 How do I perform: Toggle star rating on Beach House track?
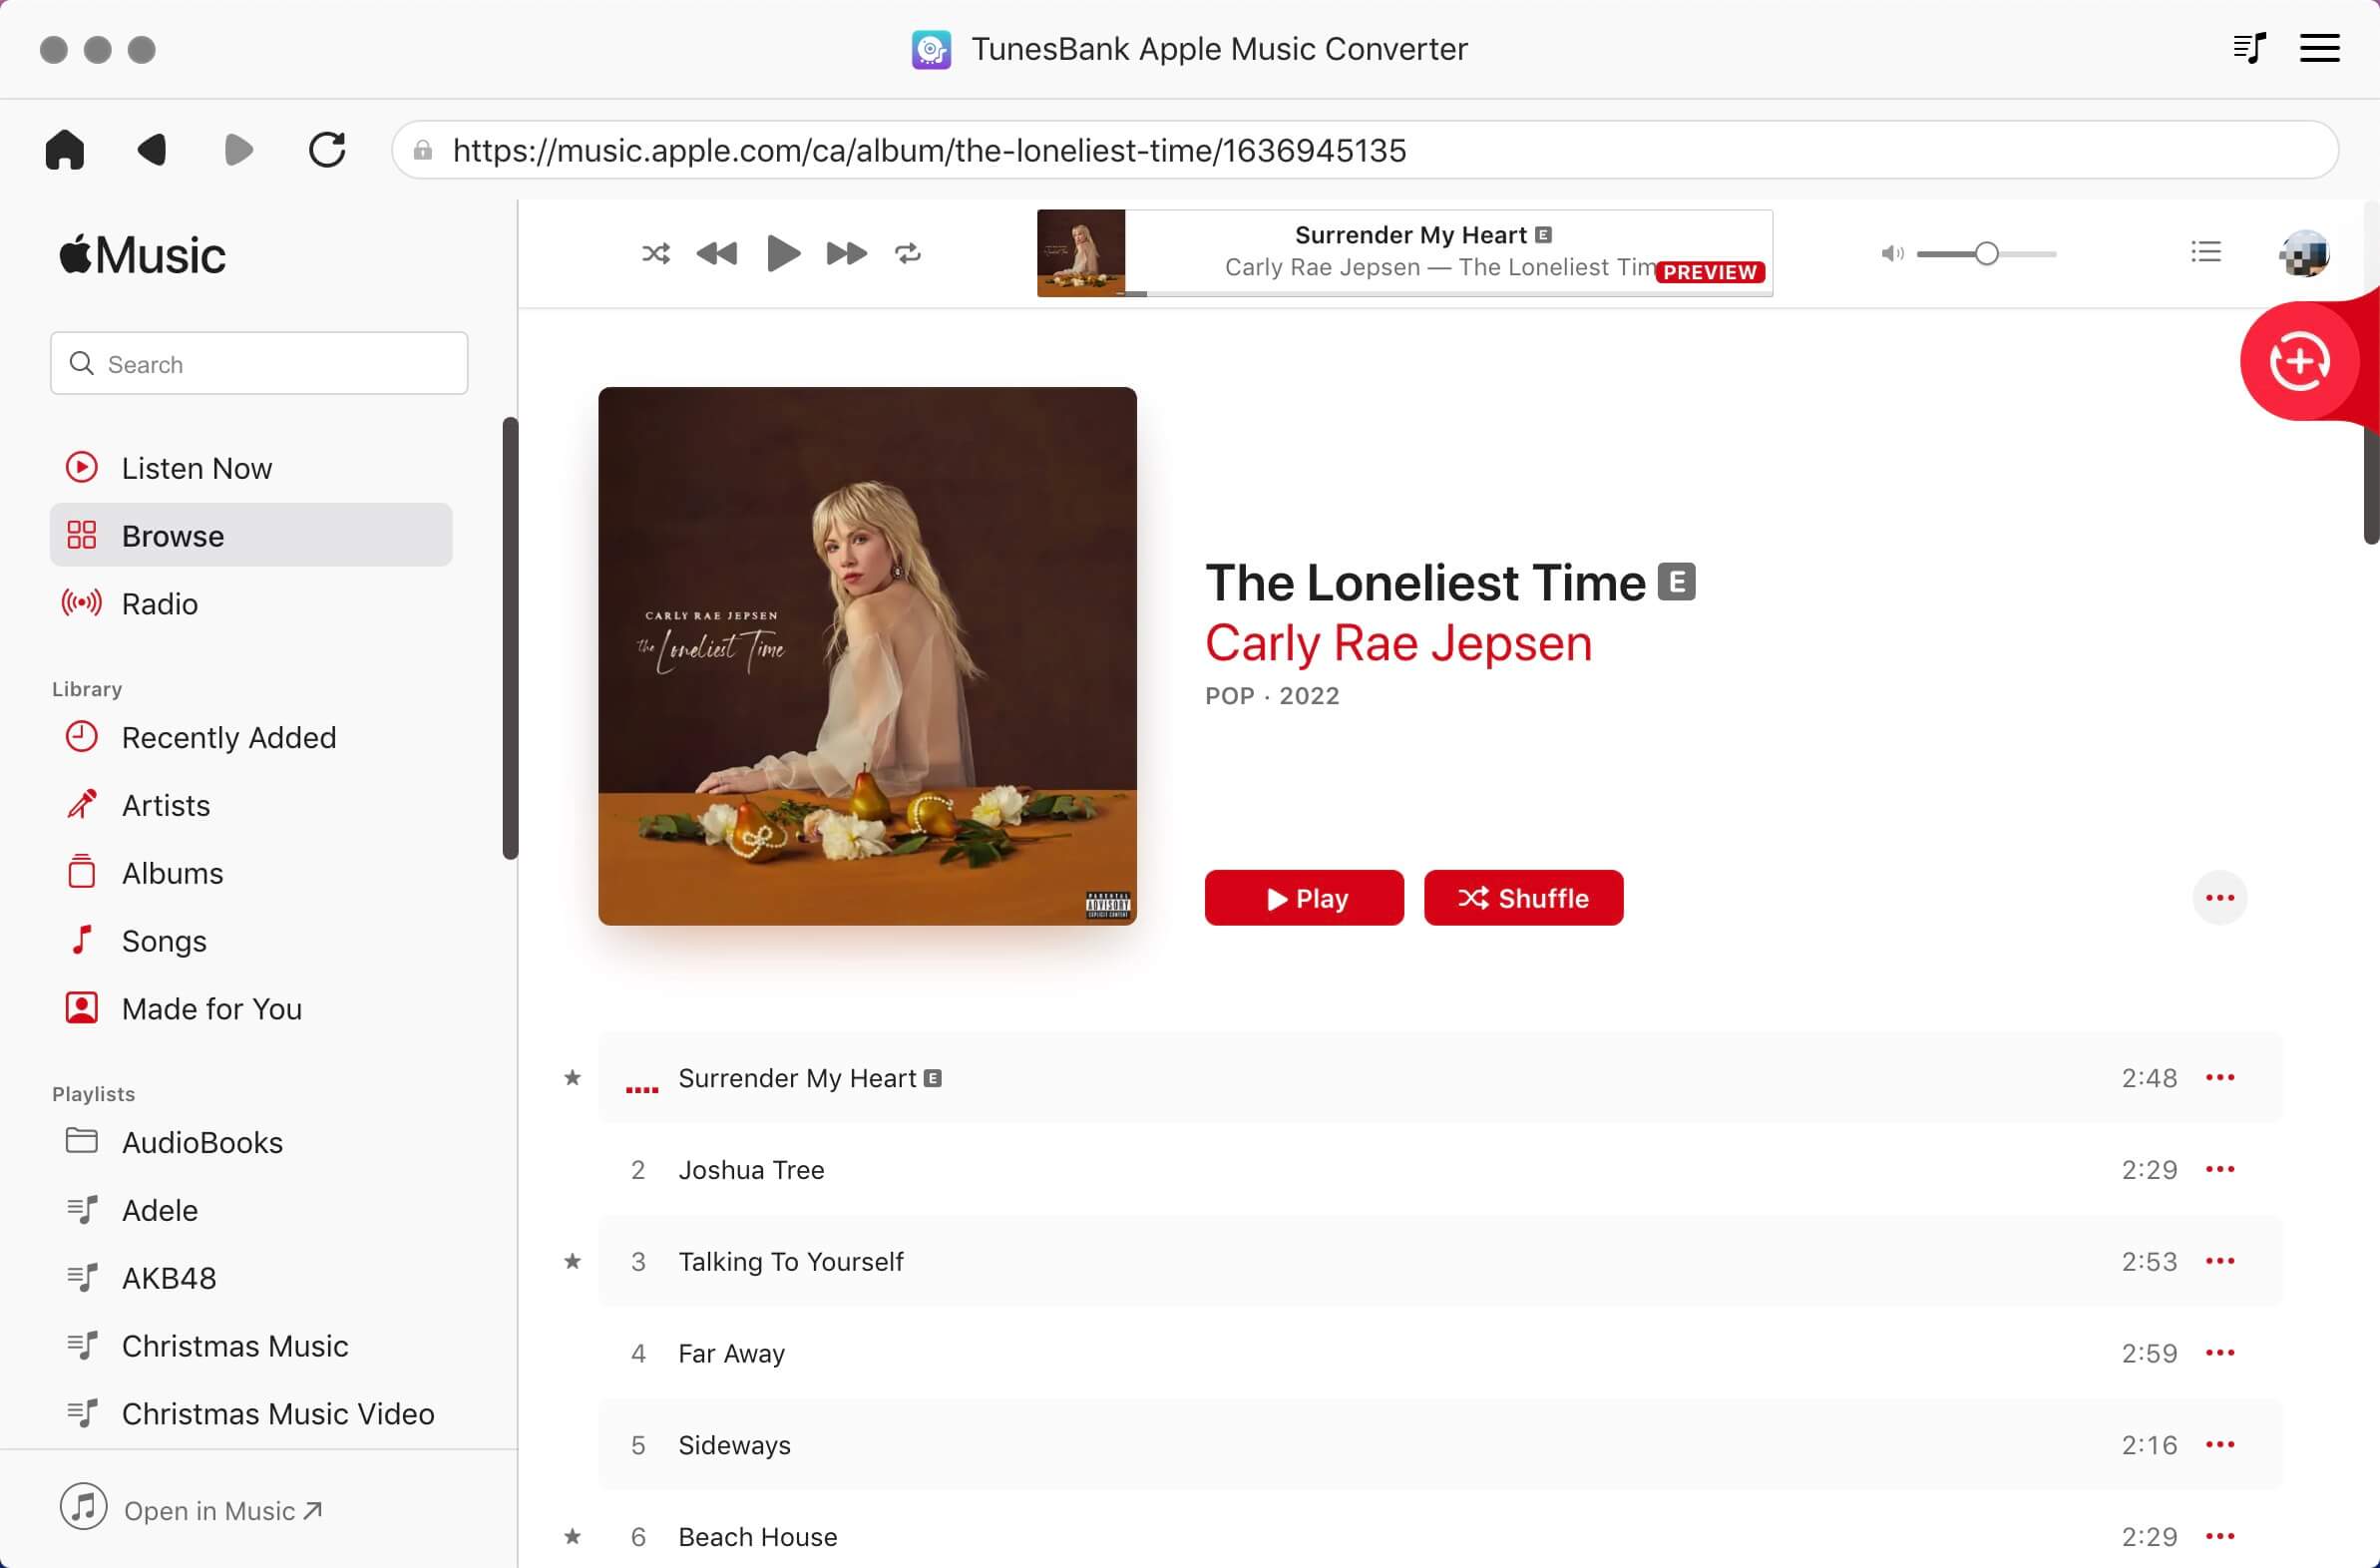point(573,1535)
